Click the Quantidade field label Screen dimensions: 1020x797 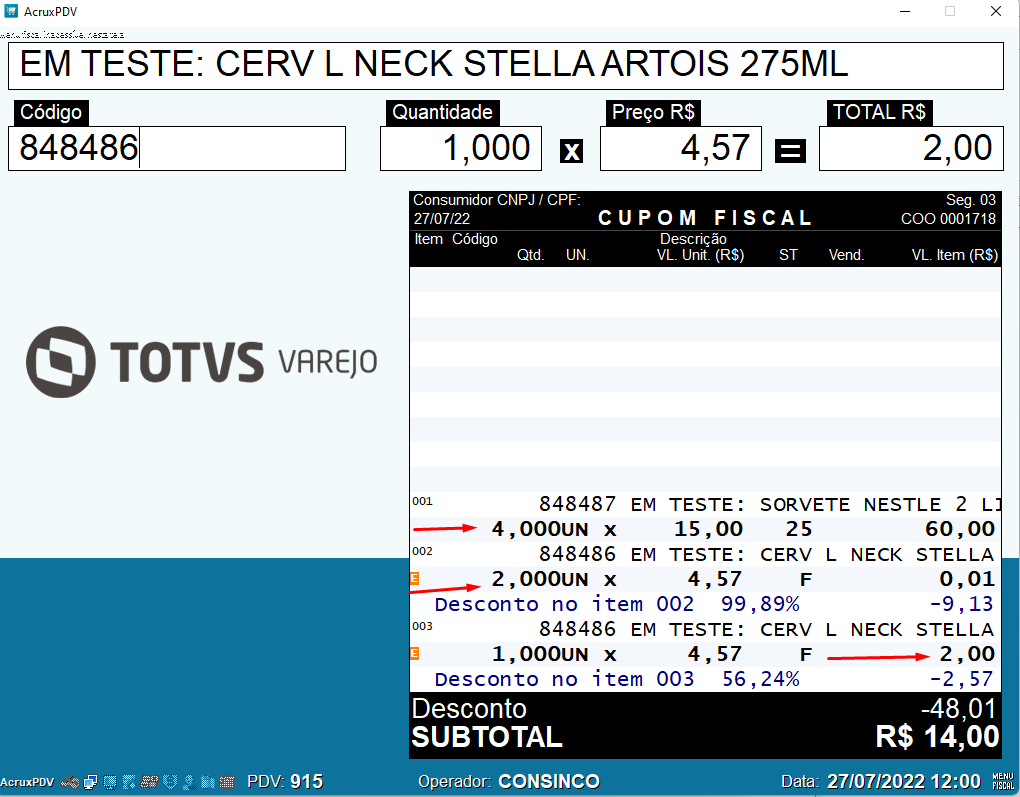pyautogui.click(x=442, y=112)
